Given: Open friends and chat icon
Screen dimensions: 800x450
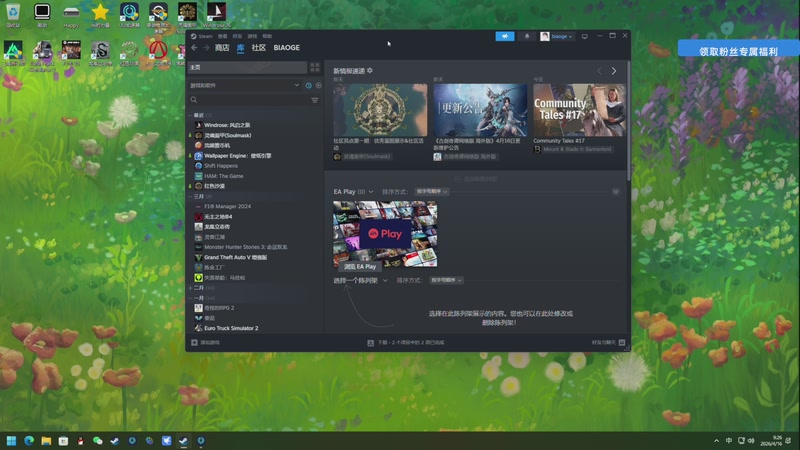Looking at the screenshot, I should pos(622,342).
